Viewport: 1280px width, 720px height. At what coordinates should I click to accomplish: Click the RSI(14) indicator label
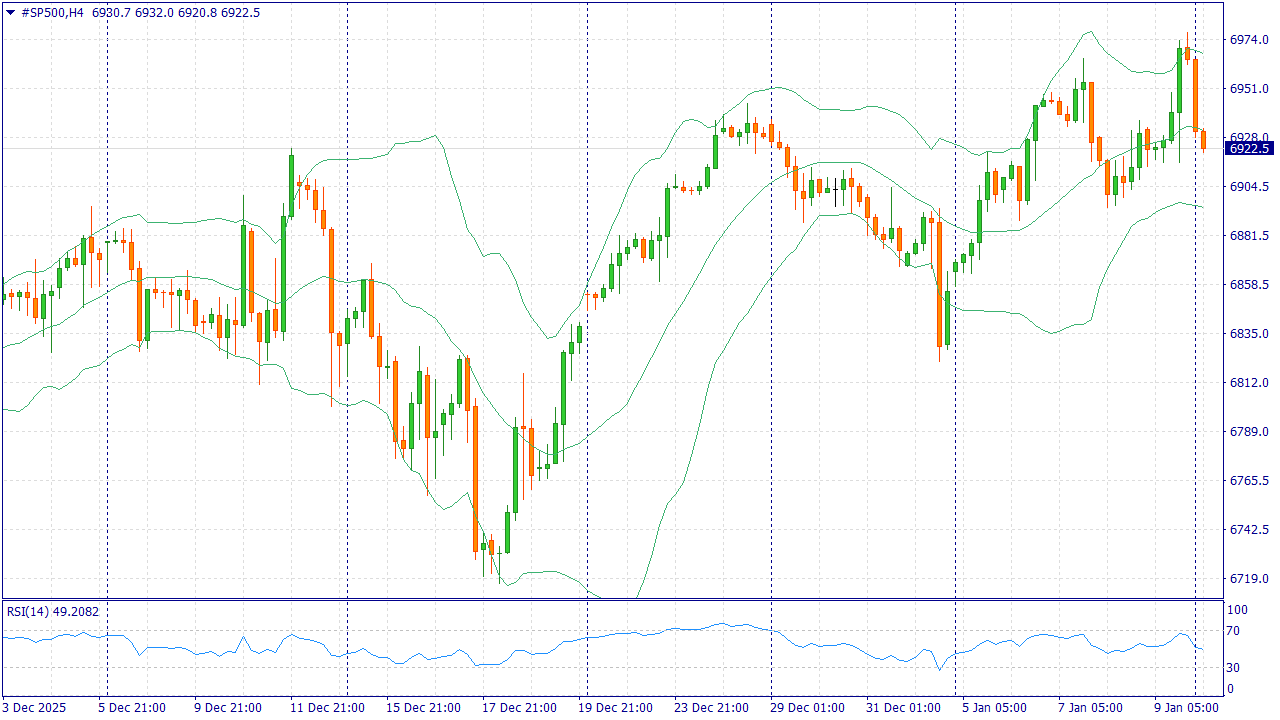(x=27, y=611)
